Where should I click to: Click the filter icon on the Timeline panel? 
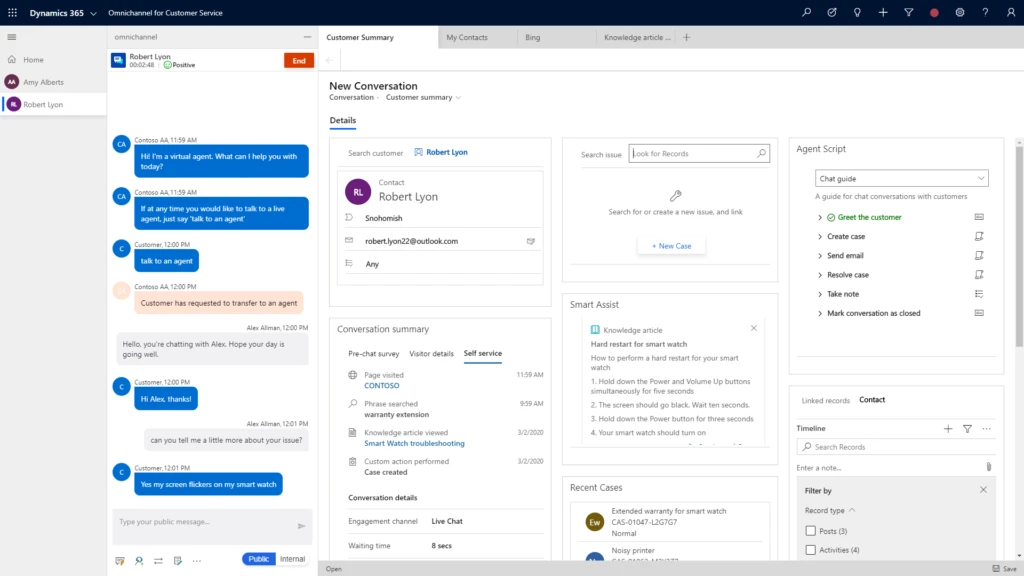(967, 428)
